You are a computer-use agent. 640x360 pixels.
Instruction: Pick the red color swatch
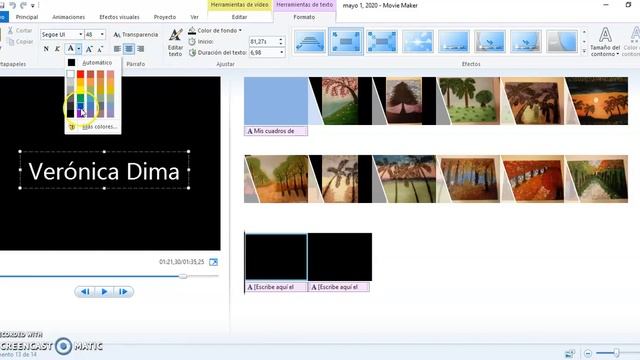[x=80, y=74]
